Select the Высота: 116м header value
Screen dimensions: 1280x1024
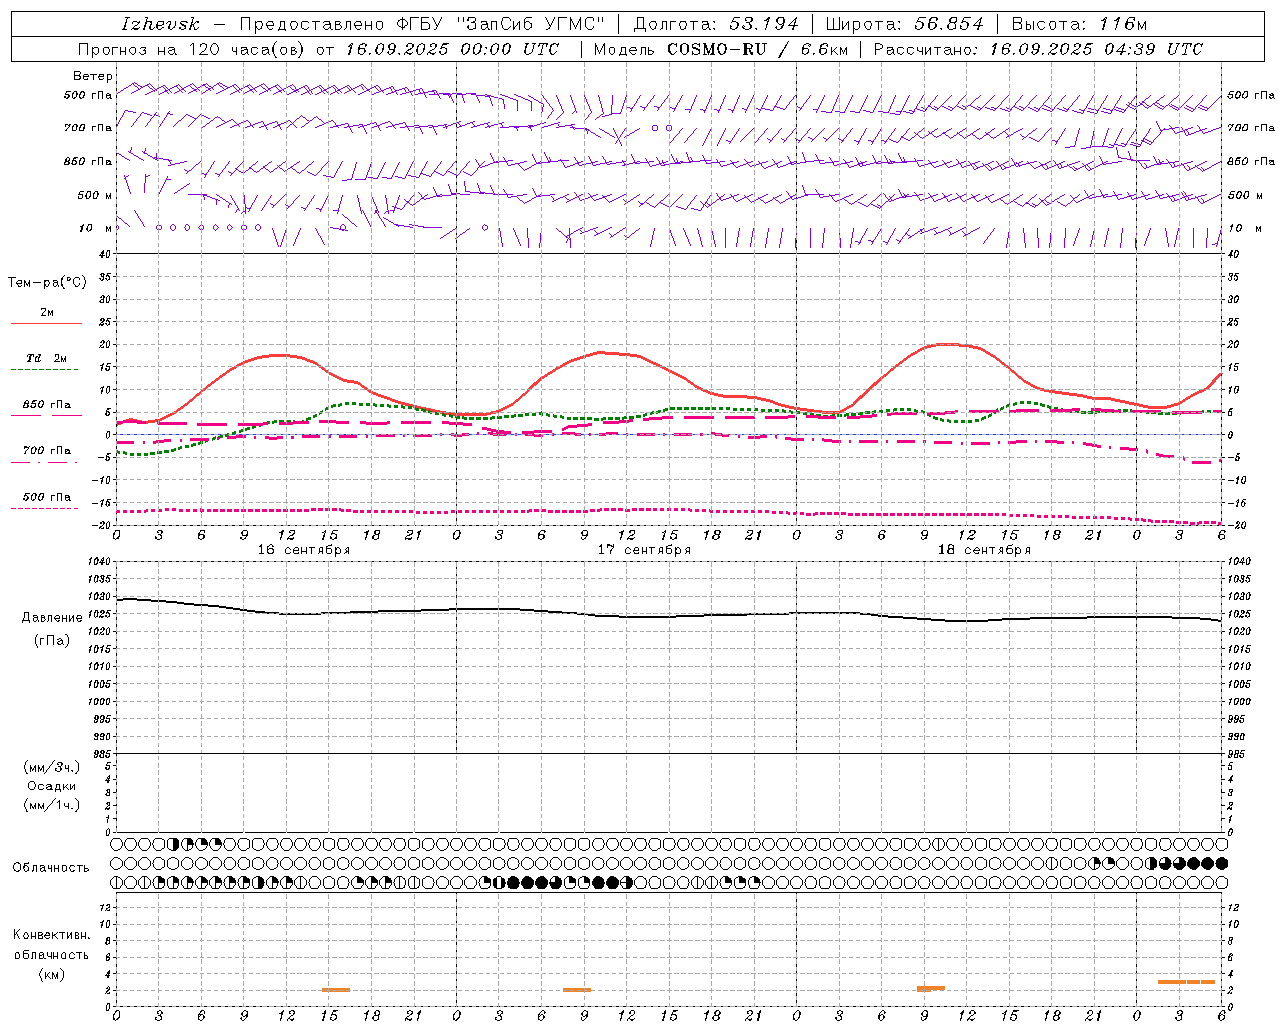pos(1079,24)
